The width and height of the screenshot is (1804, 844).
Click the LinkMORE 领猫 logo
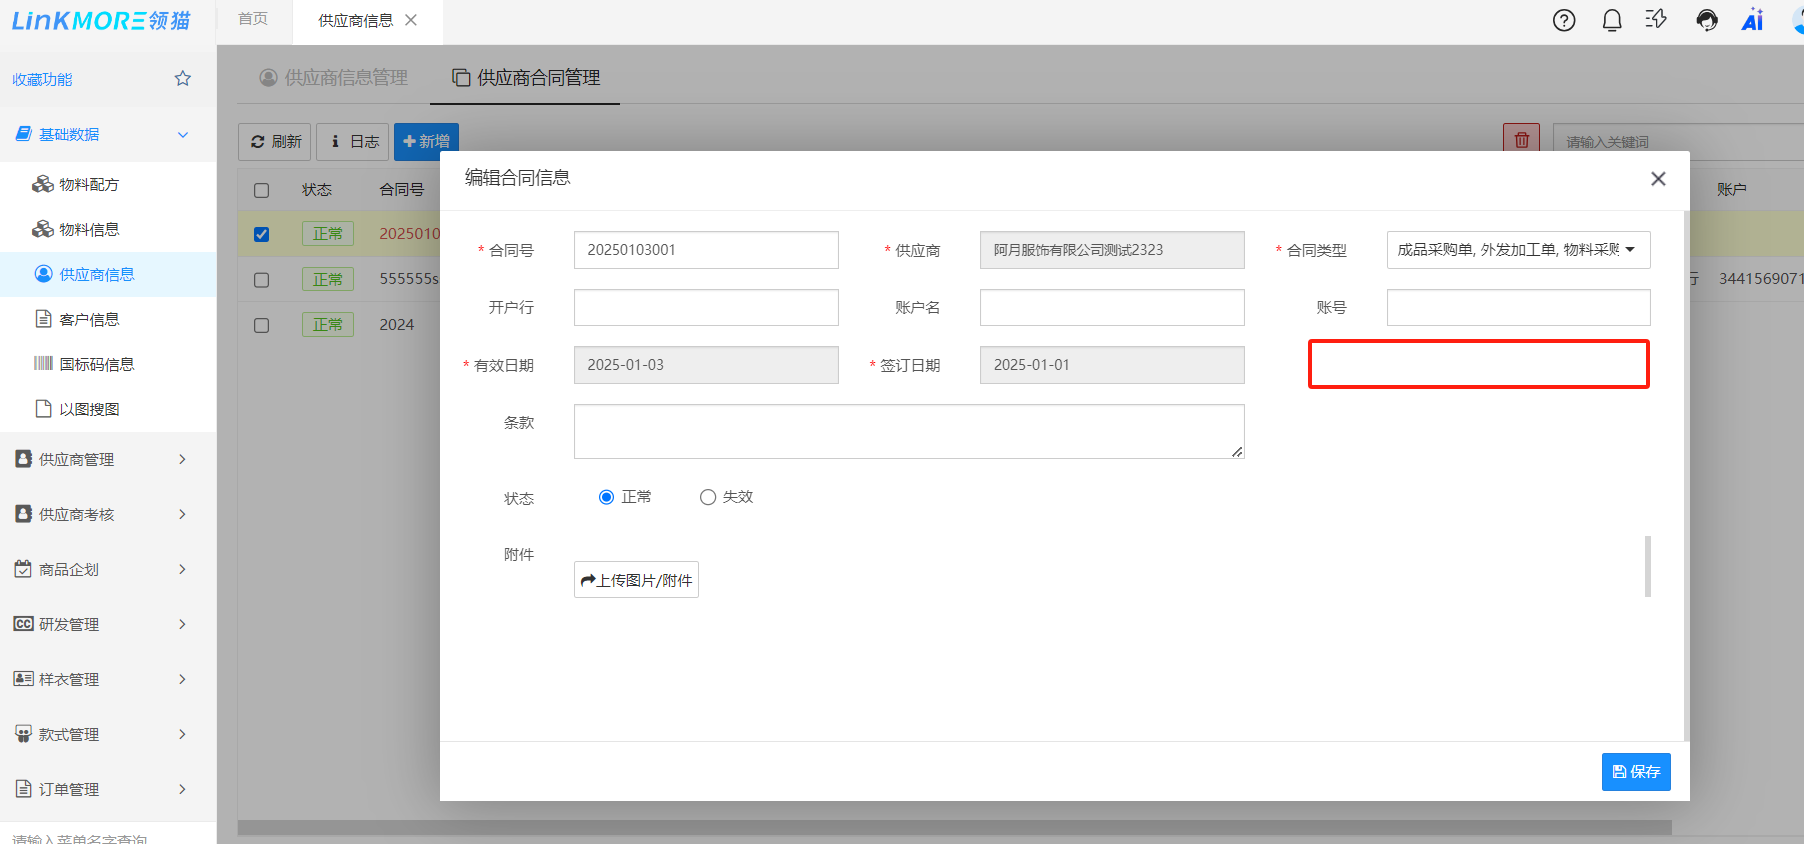tap(101, 21)
